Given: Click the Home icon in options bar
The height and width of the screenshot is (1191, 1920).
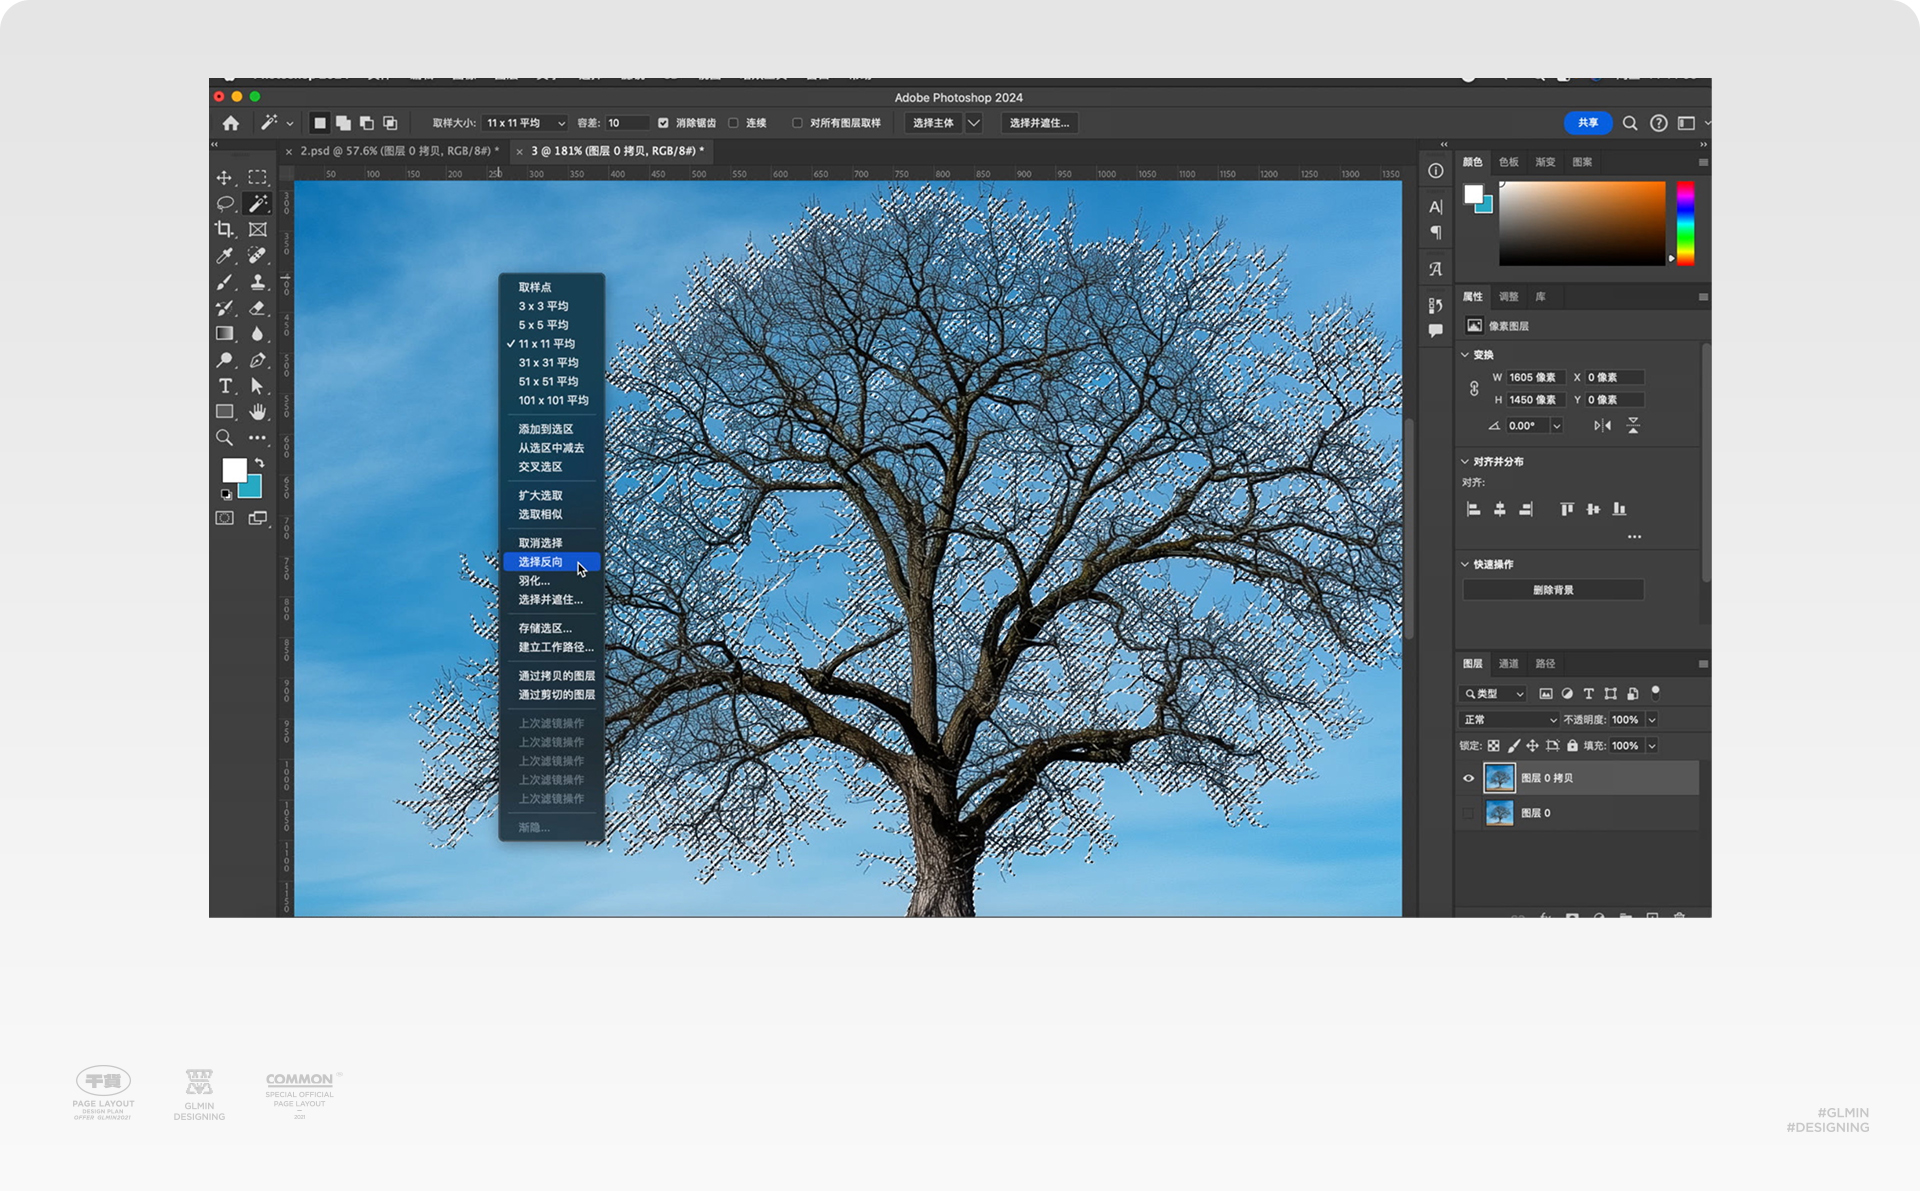Looking at the screenshot, I should [231, 123].
